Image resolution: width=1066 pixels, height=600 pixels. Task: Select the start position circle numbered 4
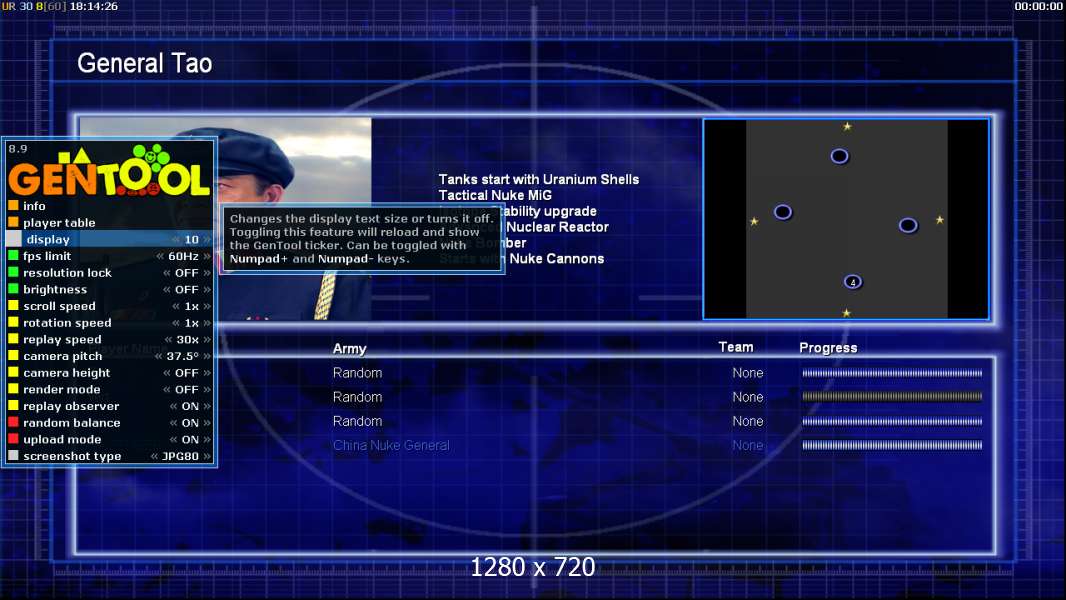tap(853, 281)
